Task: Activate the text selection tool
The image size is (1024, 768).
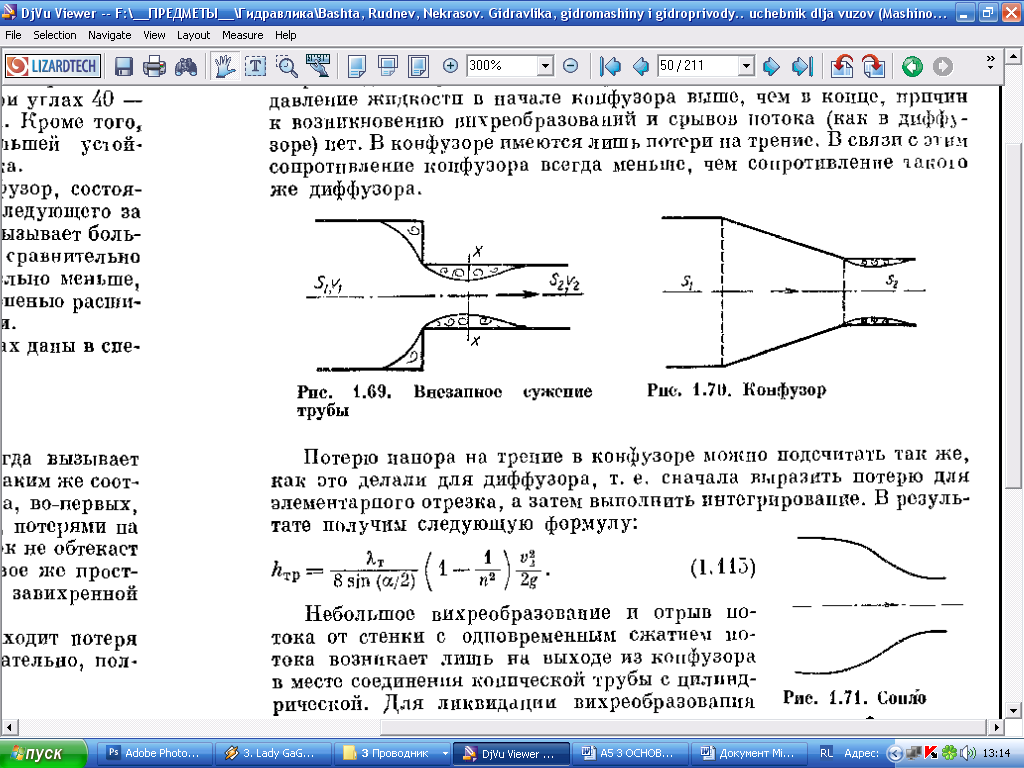Action: pyautogui.click(x=256, y=66)
